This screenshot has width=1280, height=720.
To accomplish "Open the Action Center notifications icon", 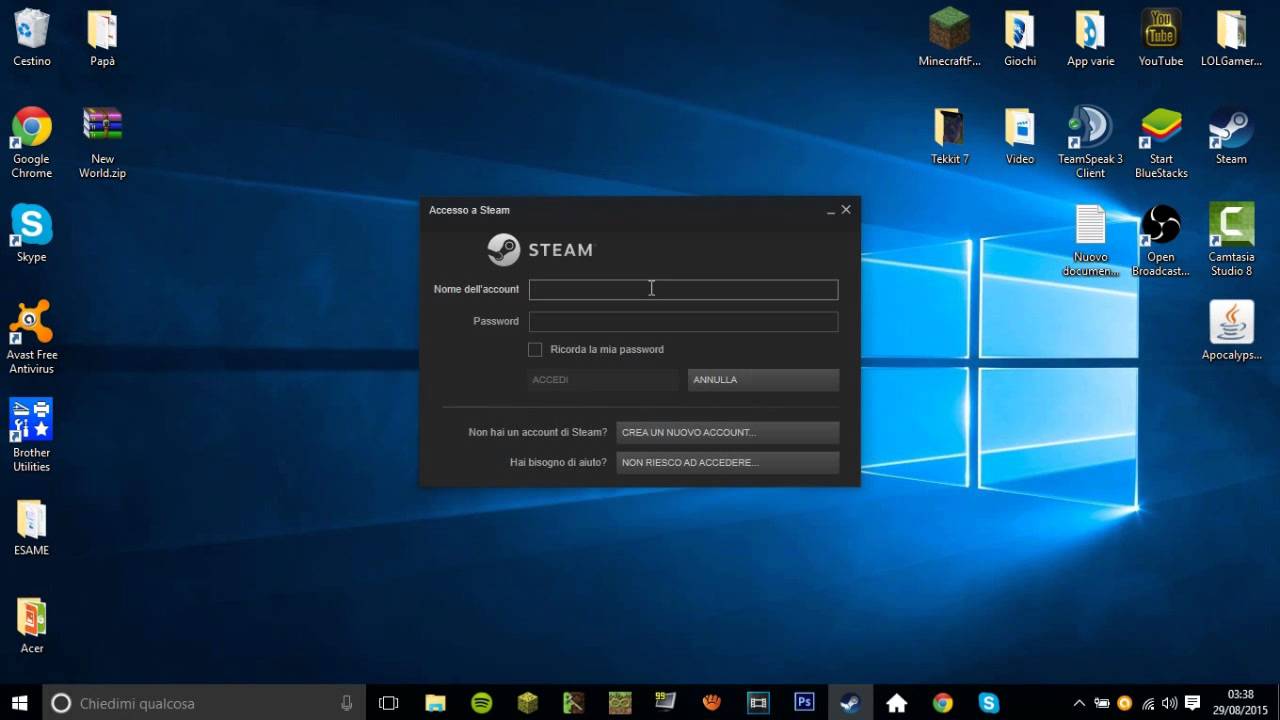I will click(x=1192, y=703).
